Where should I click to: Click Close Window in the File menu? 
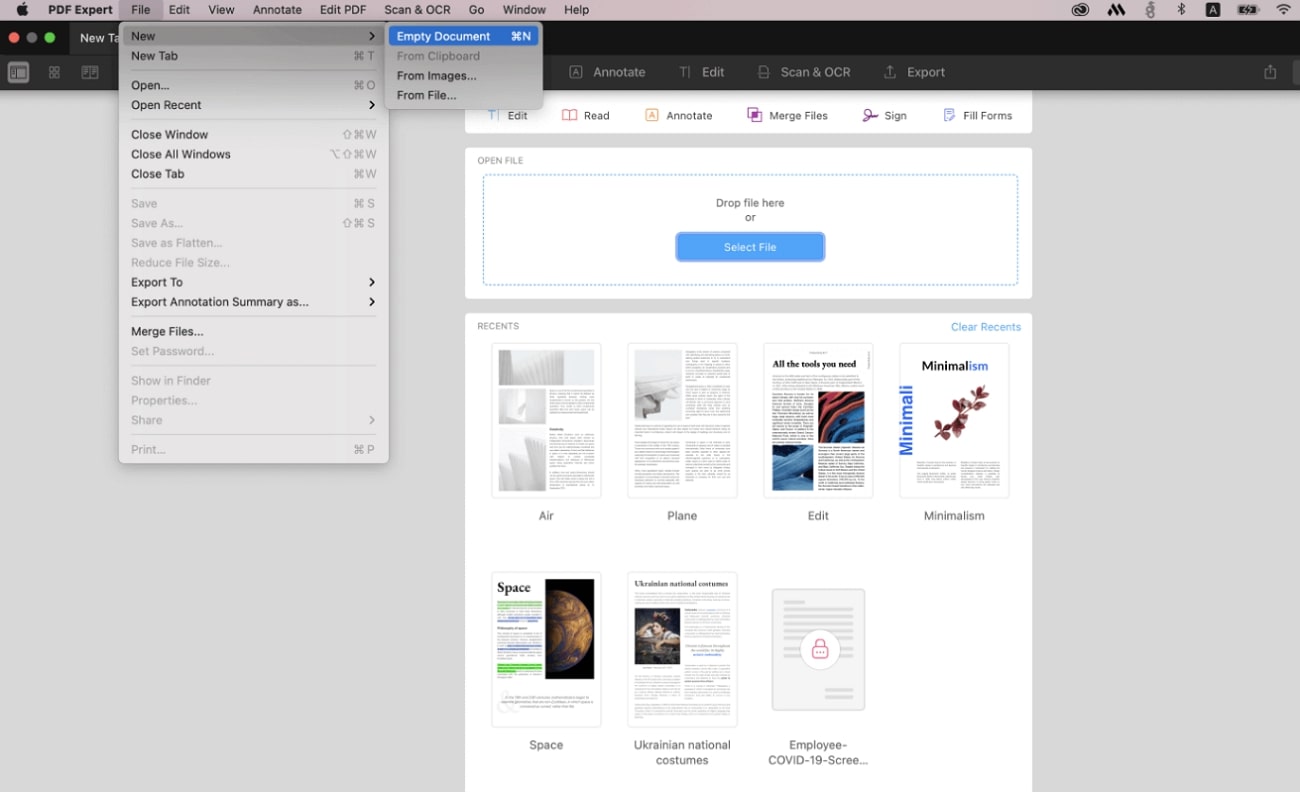point(253,135)
